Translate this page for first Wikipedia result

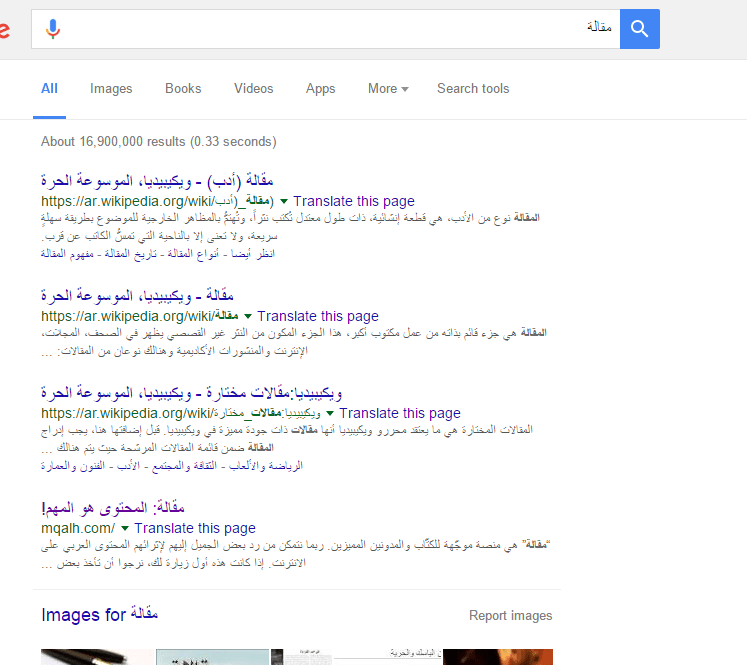[353, 201]
